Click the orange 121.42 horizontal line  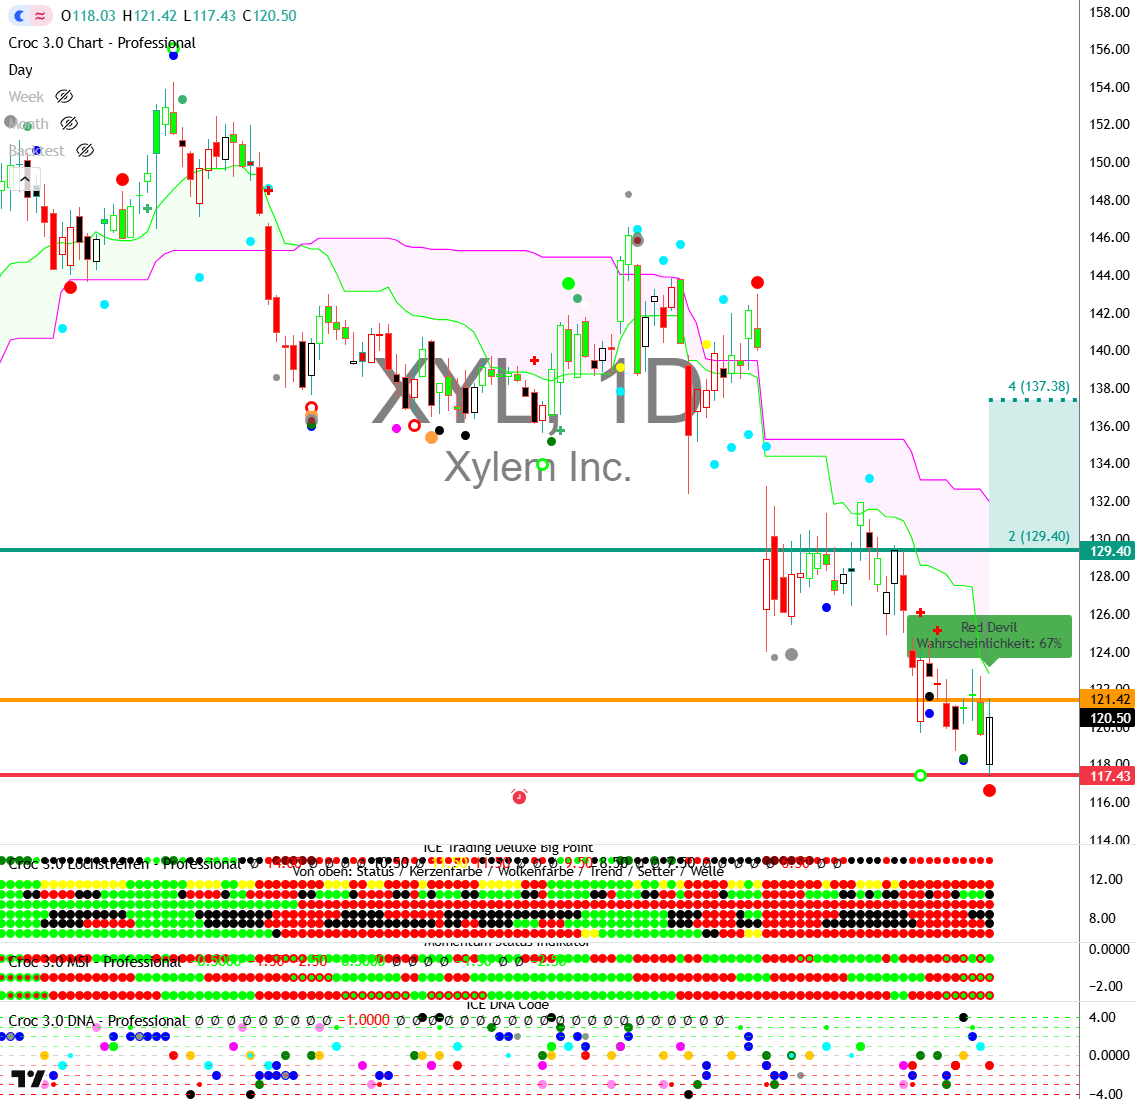(x=500, y=699)
